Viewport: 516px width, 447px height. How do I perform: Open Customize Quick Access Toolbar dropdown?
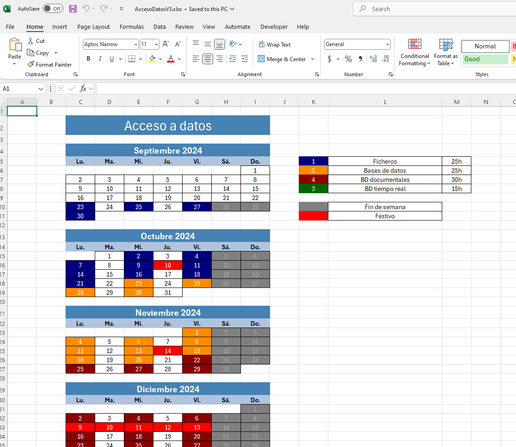(x=121, y=9)
